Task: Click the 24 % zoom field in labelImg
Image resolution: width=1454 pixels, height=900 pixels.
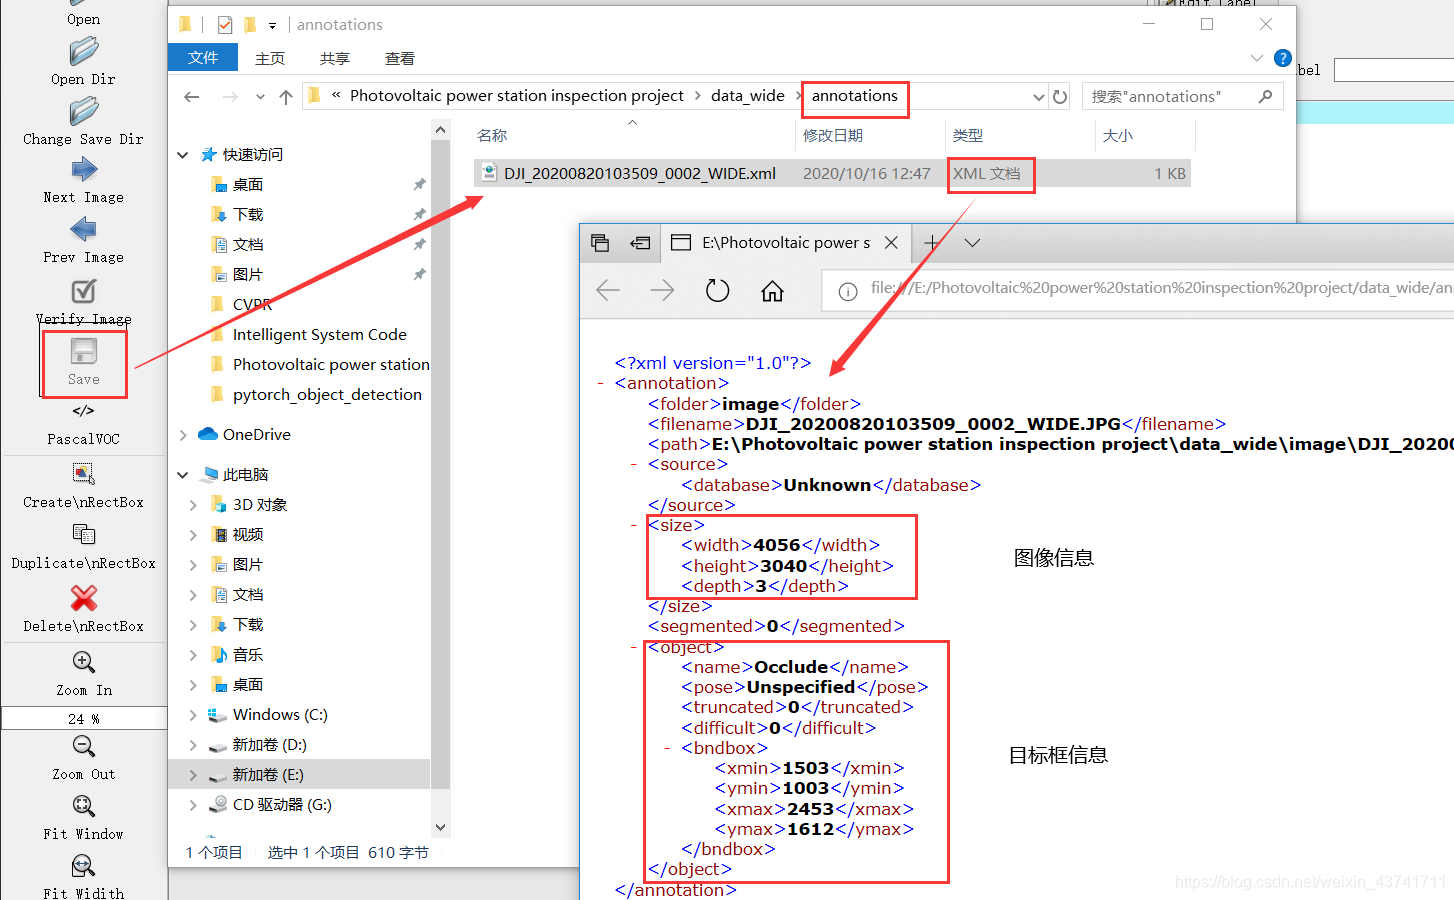Action: [84, 718]
